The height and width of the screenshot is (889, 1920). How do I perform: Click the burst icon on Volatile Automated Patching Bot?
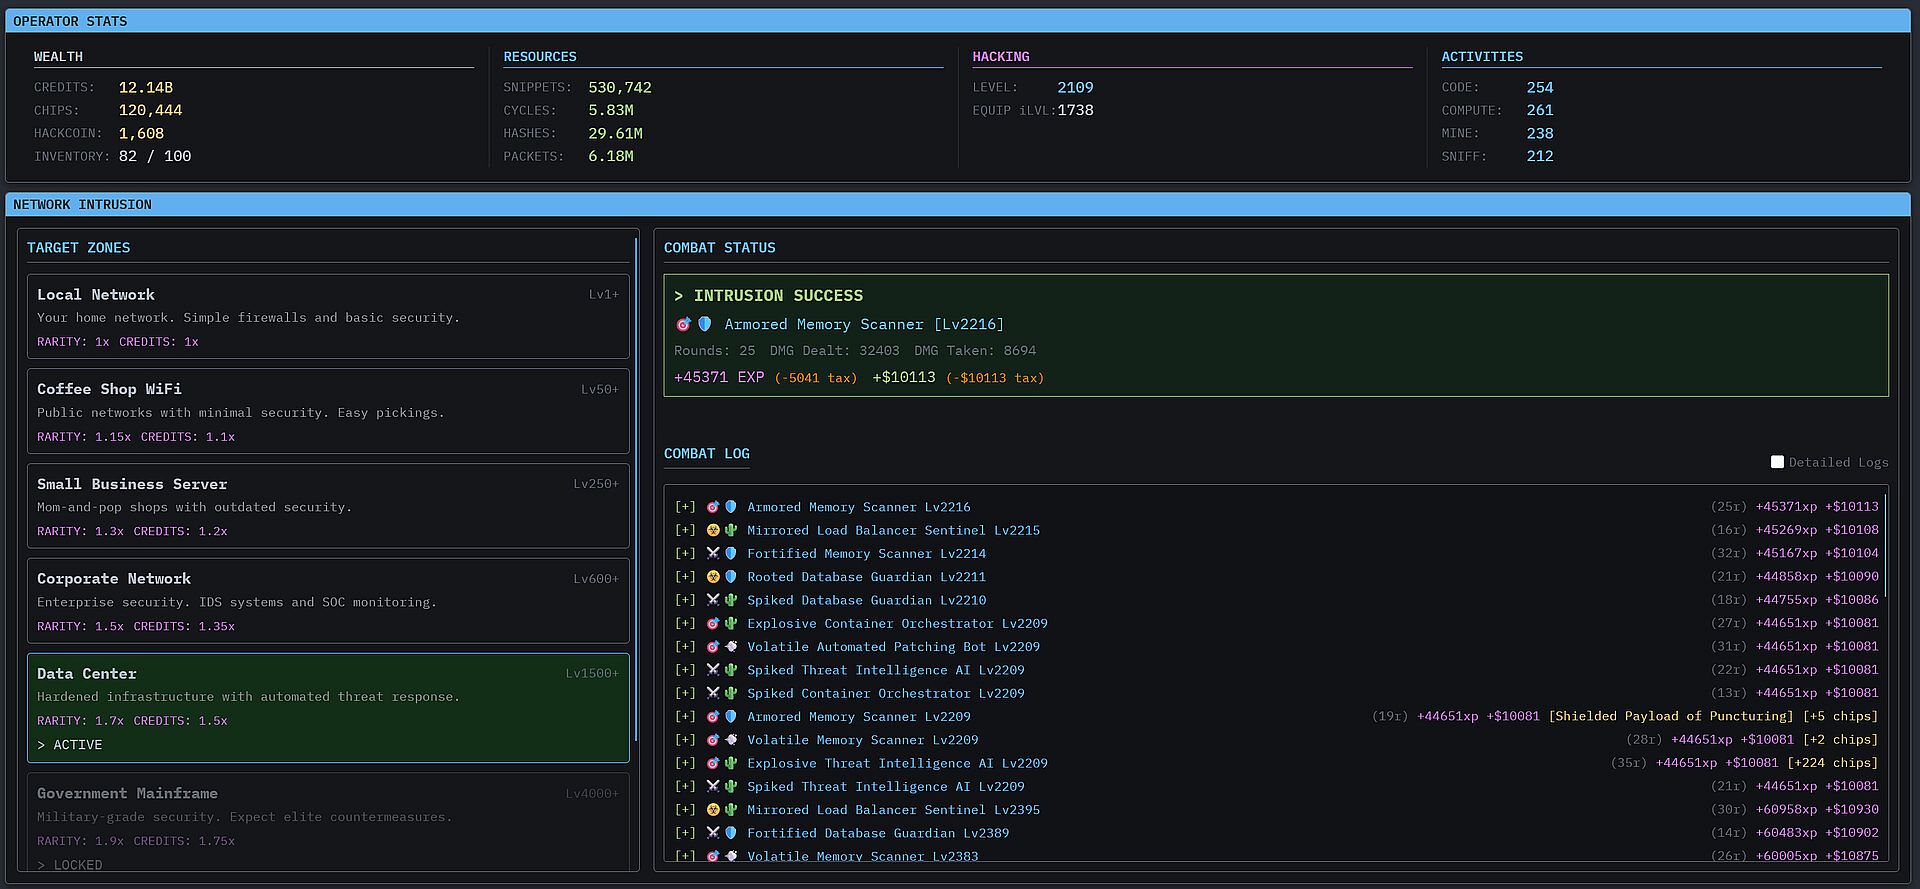[x=731, y=647]
